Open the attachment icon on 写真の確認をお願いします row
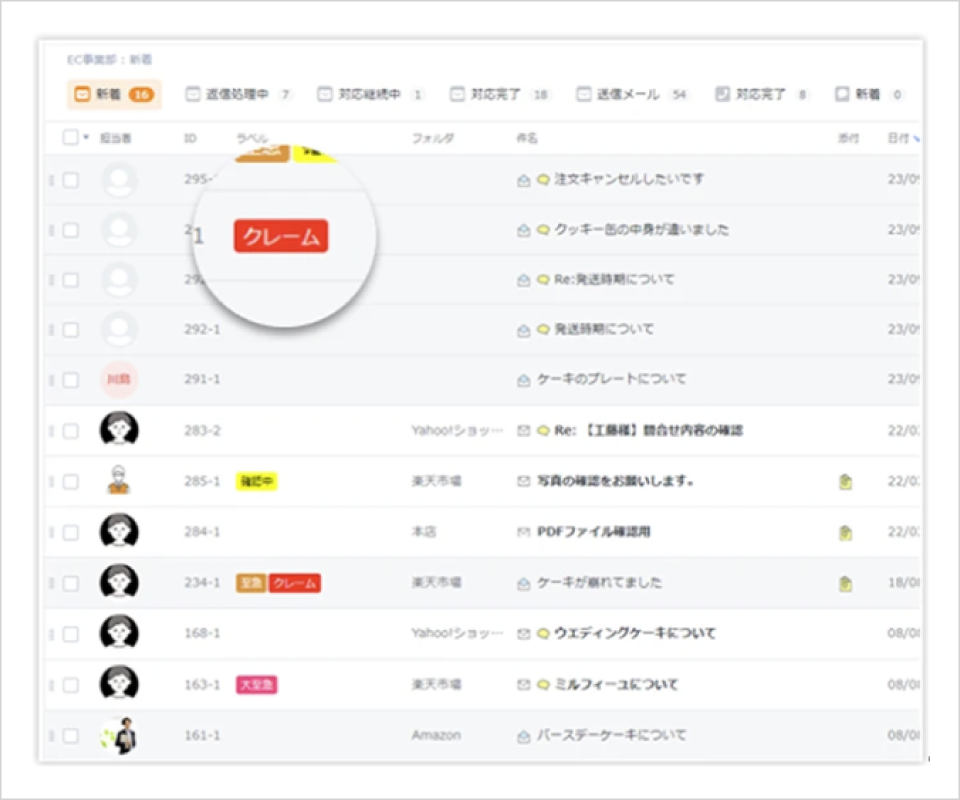 click(x=845, y=481)
